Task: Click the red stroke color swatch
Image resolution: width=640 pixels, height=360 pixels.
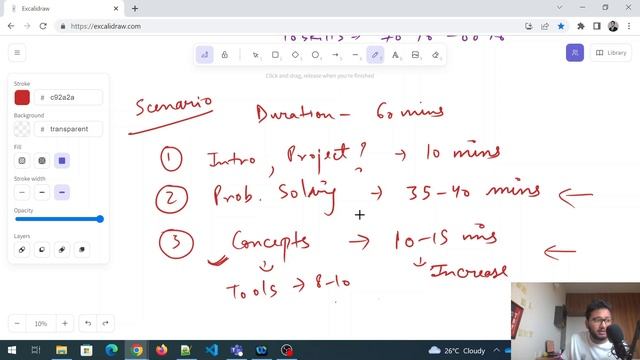Action: (x=22, y=98)
